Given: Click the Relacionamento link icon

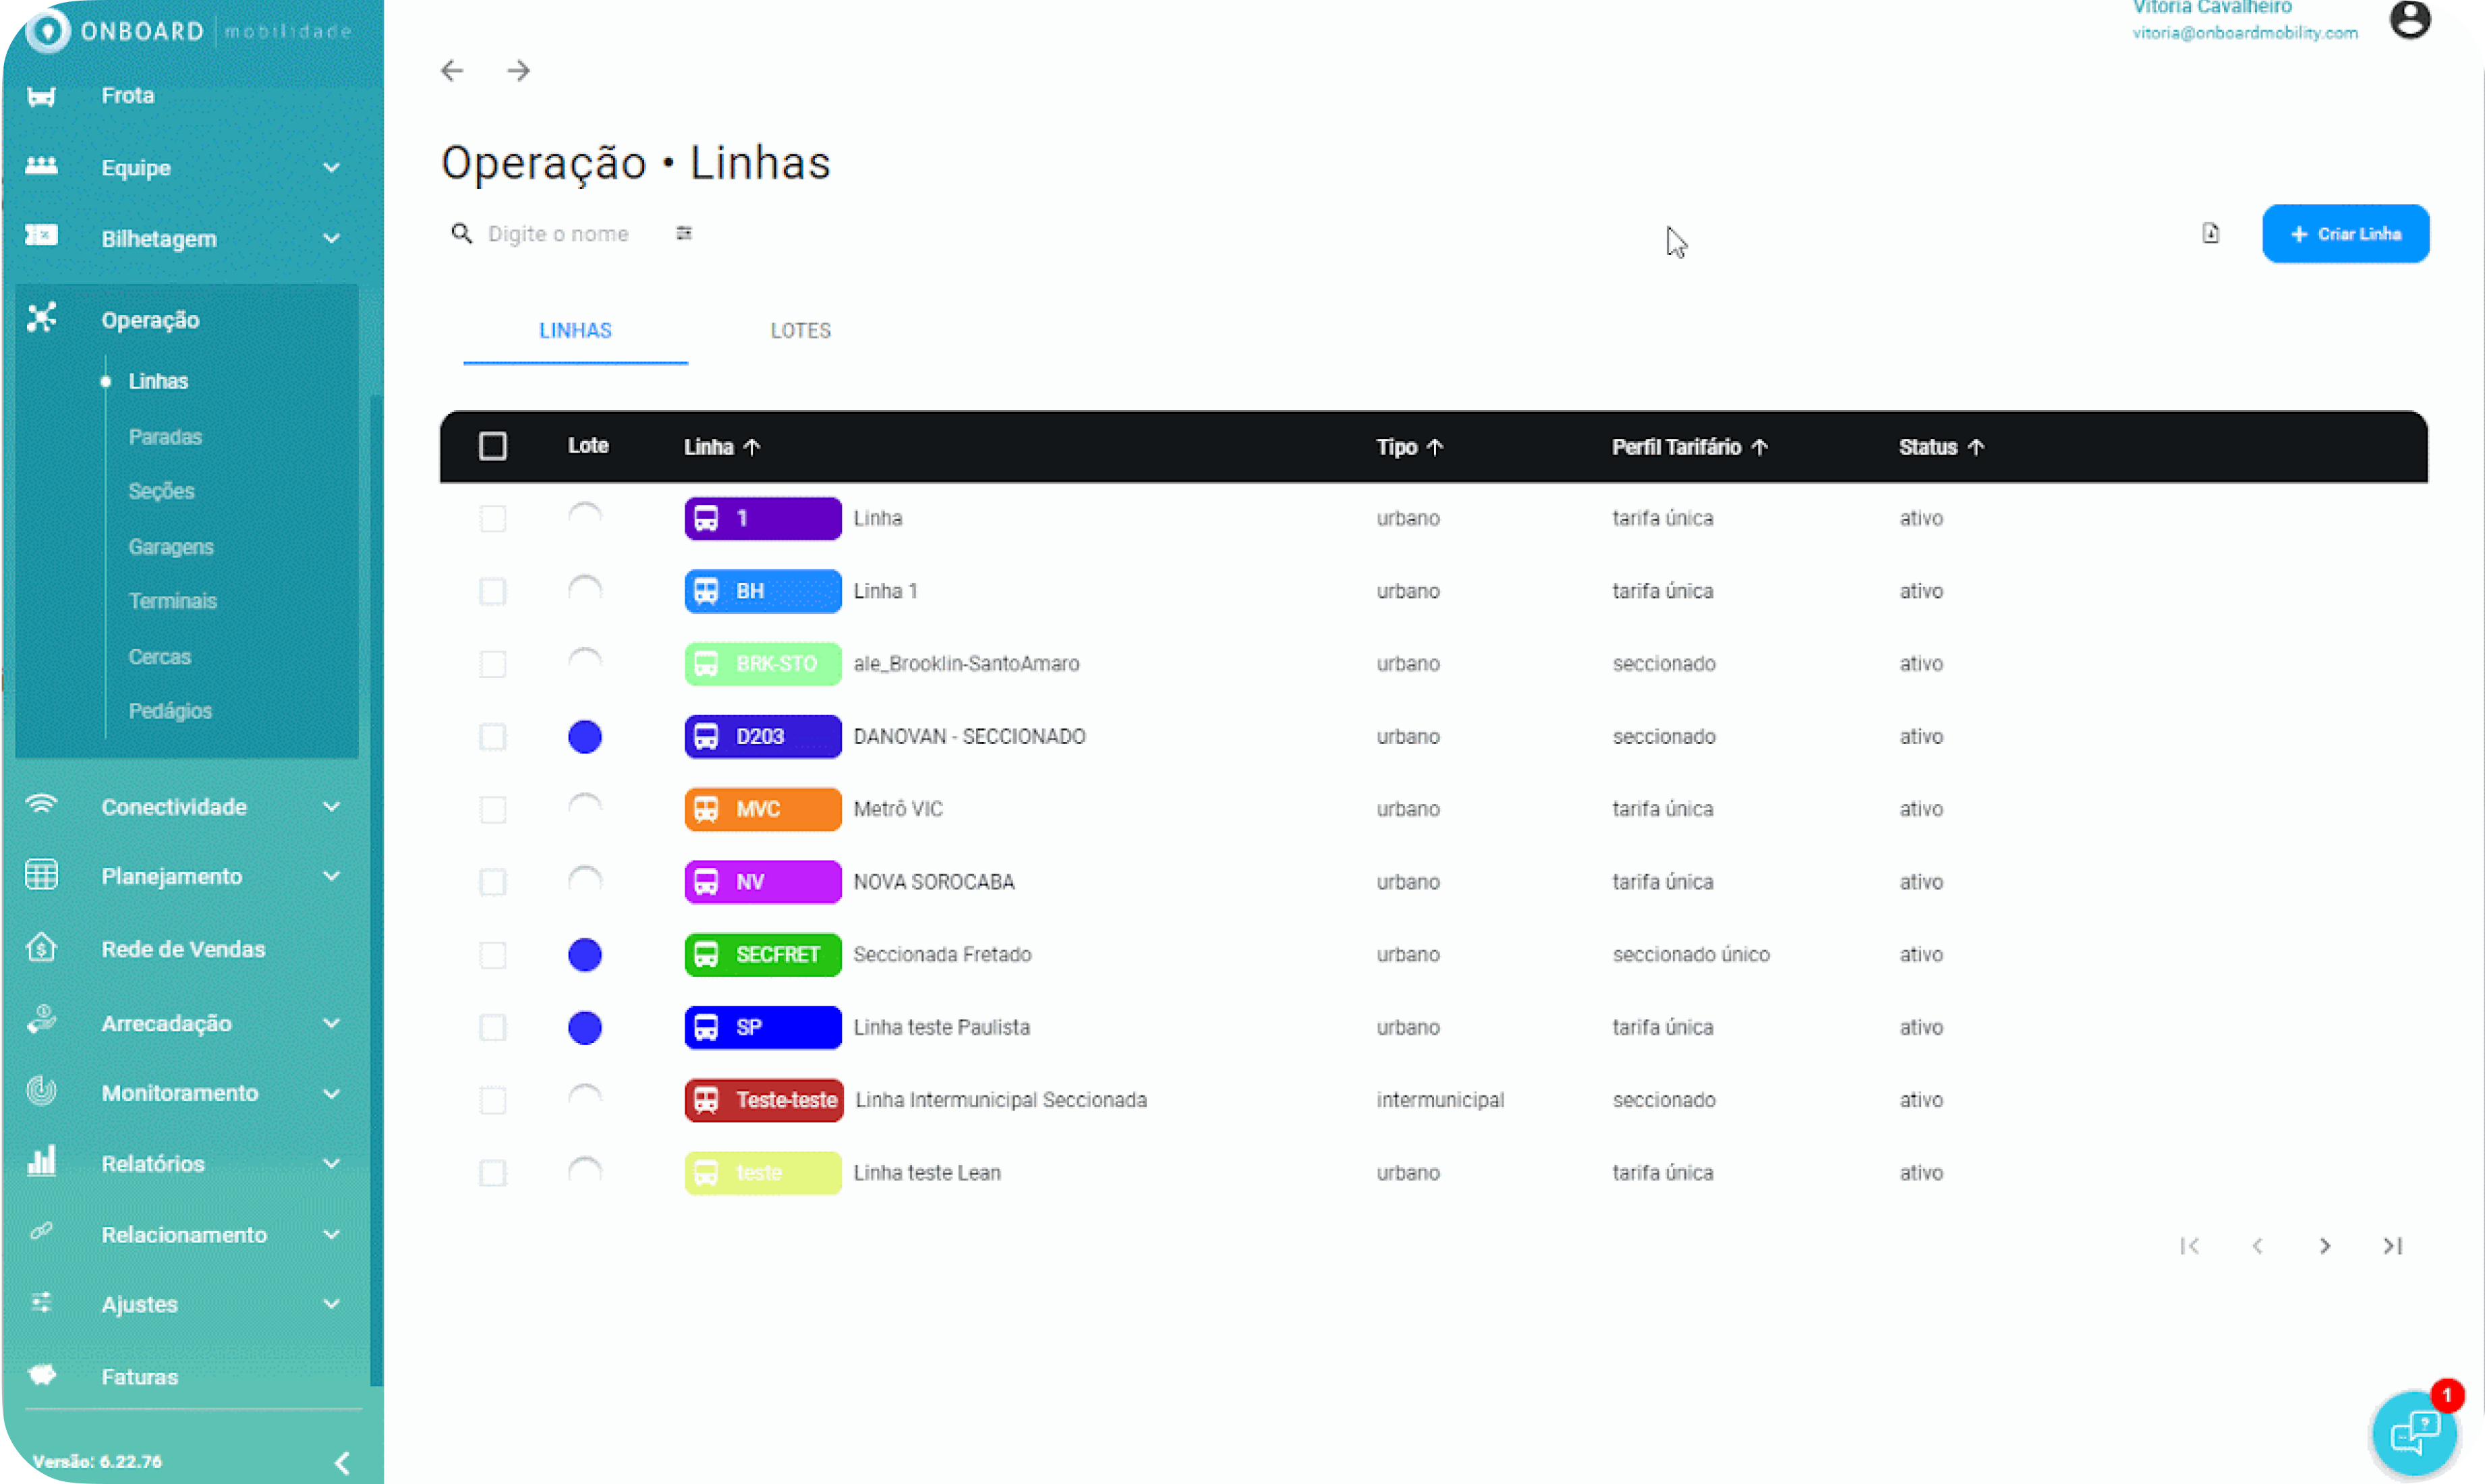Looking at the screenshot, I should click(41, 1232).
